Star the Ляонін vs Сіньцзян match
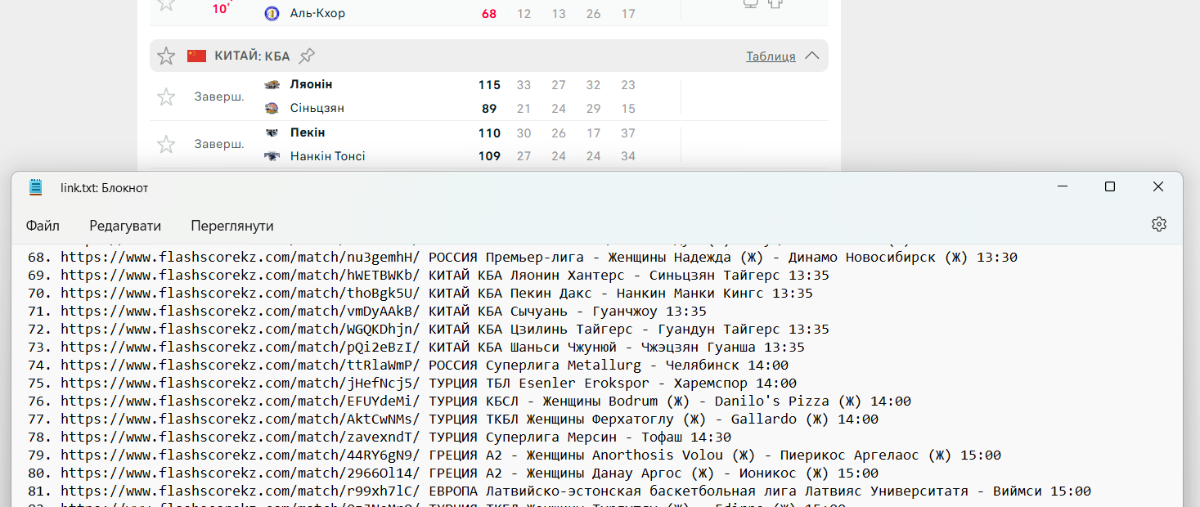The width and height of the screenshot is (1200, 507). 166,97
